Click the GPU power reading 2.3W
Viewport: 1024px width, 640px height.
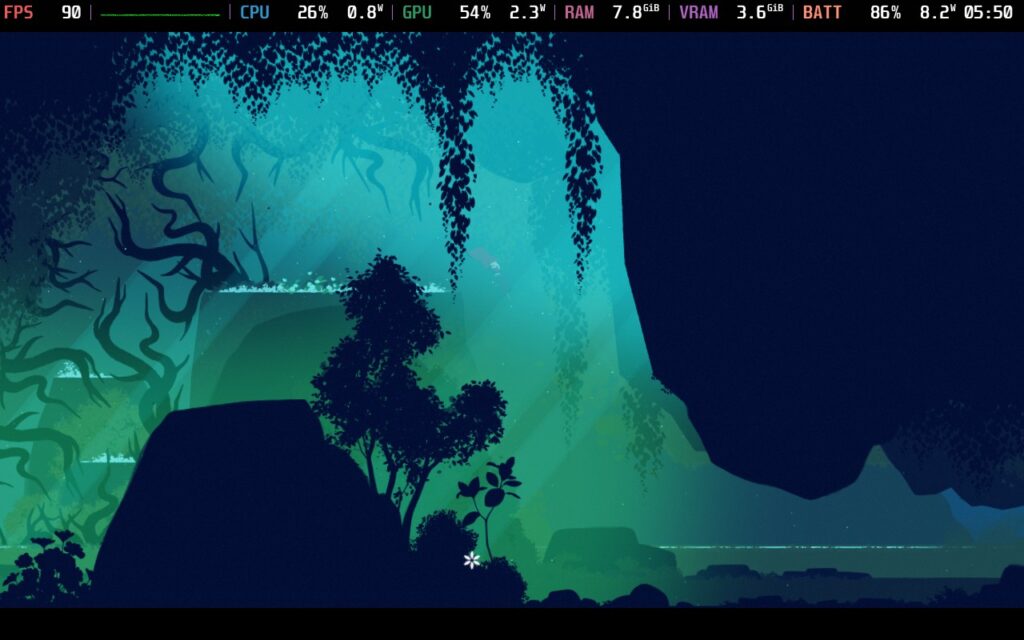(x=527, y=12)
